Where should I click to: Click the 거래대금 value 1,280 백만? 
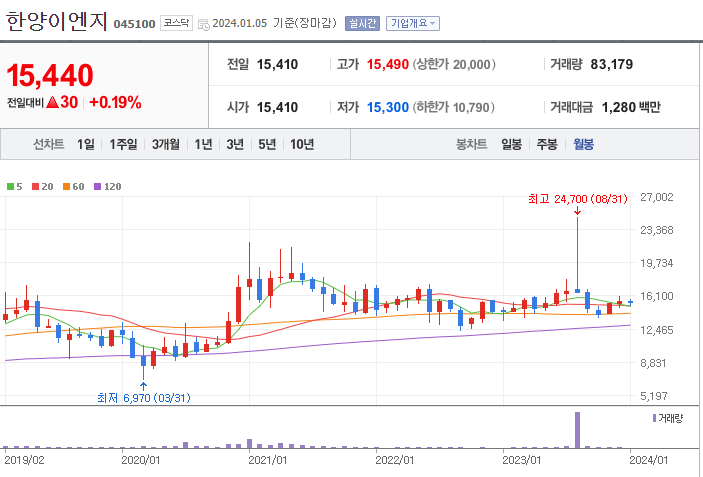click(x=631, y=108)
